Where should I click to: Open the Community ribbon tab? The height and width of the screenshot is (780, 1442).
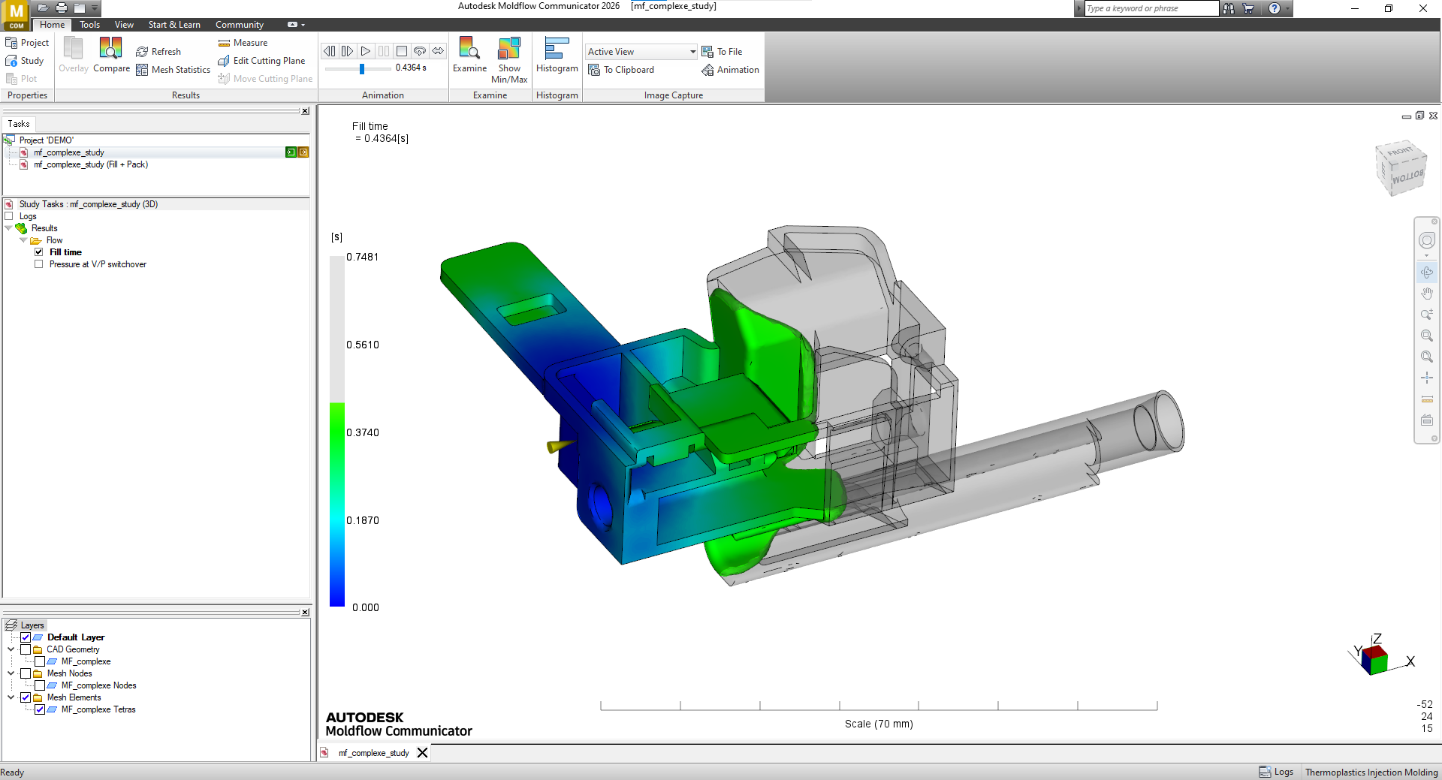(x=240, y=24)
